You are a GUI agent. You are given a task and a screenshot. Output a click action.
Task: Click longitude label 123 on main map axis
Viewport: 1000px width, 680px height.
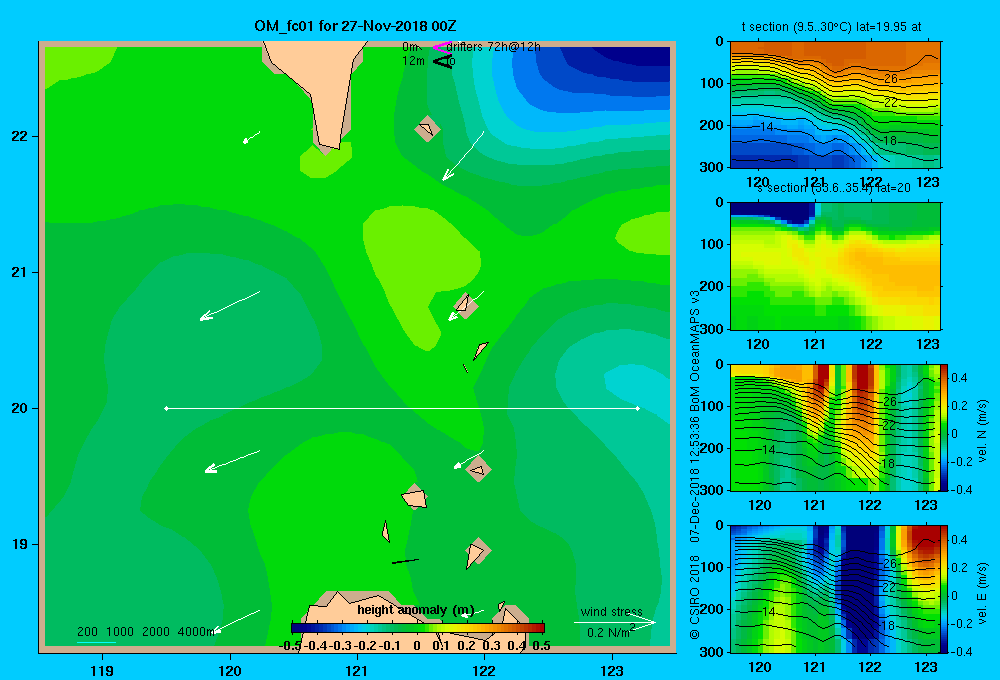tap(612, 670)
